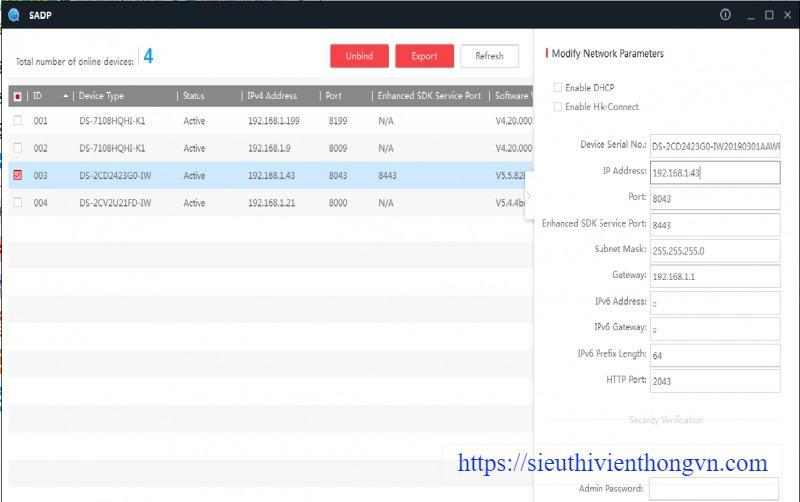The height and width of the screenshot is (502, 800).
Task: Uncheck the selected device 003 checkbox
Action: [x=17, y=175]
